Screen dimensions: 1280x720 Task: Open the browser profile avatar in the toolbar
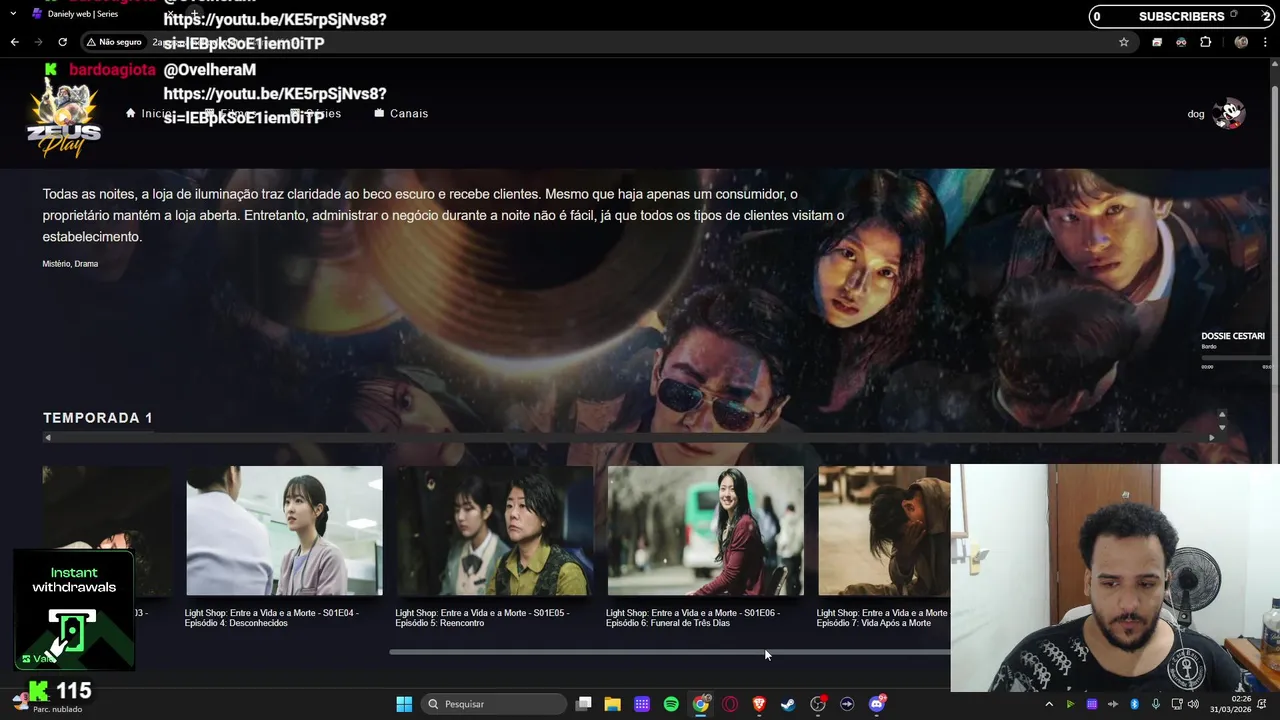click(1241, 42)
